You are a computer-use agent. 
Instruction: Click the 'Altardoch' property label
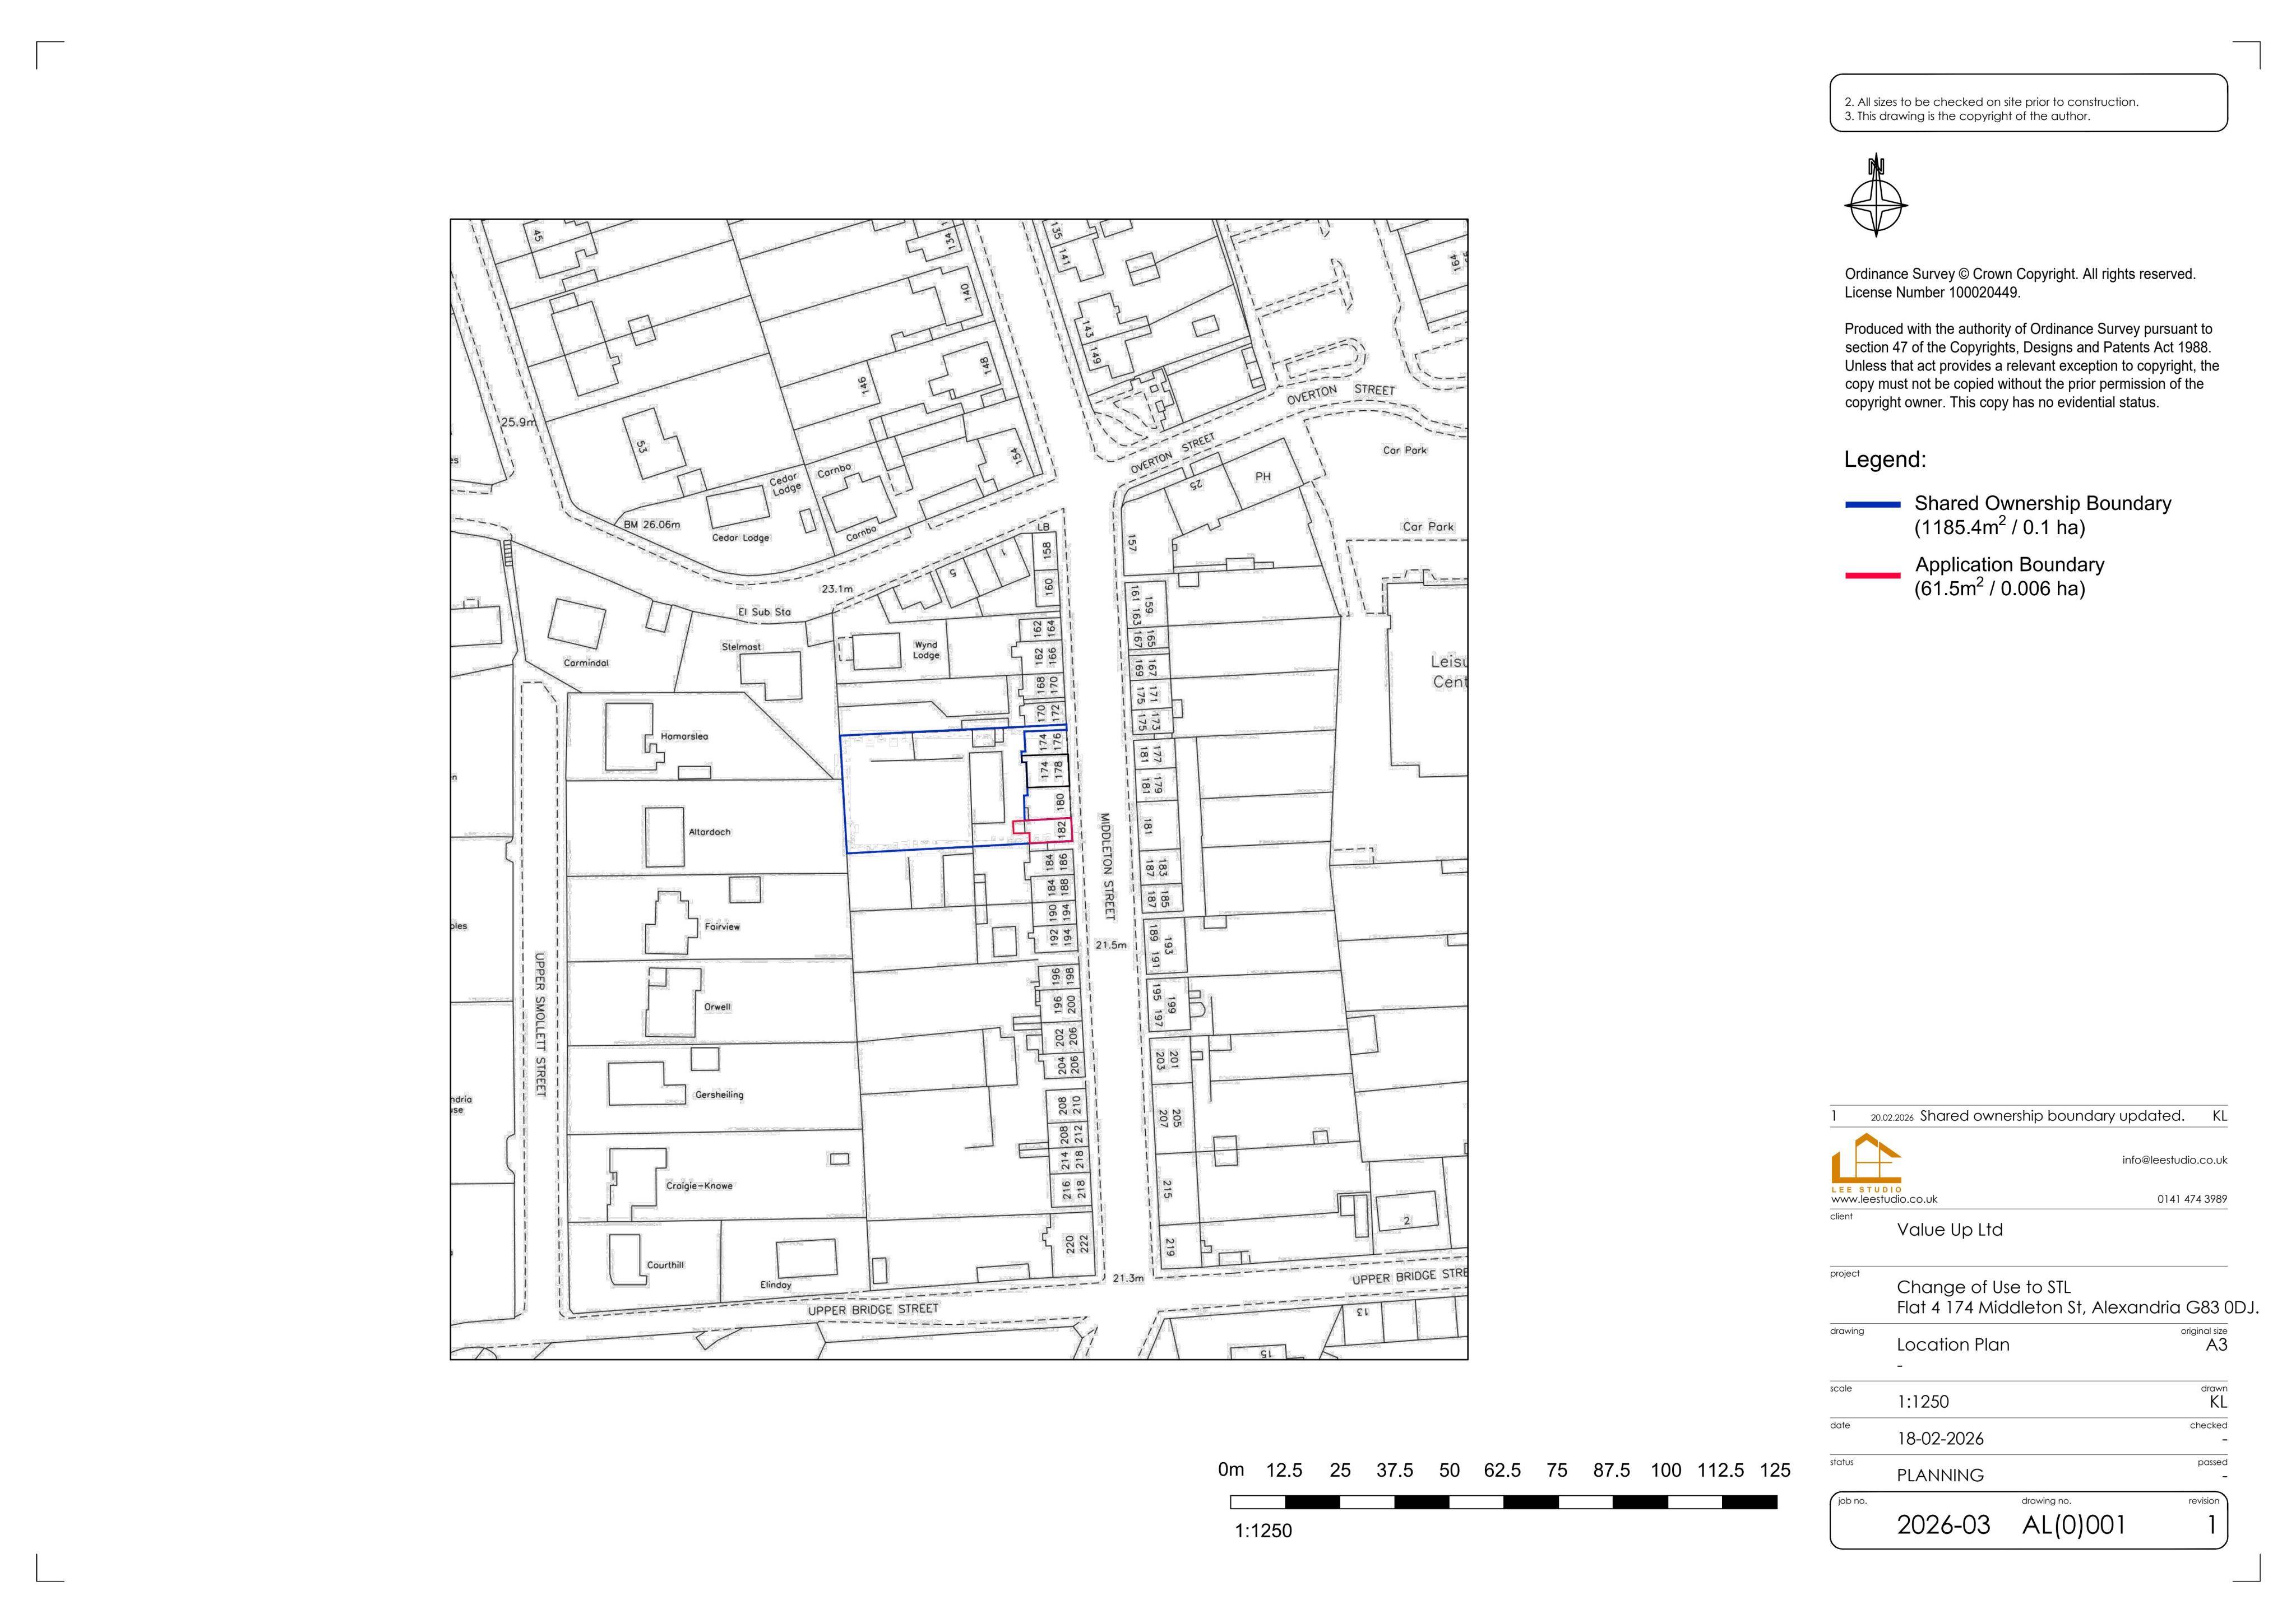(709, 832)
